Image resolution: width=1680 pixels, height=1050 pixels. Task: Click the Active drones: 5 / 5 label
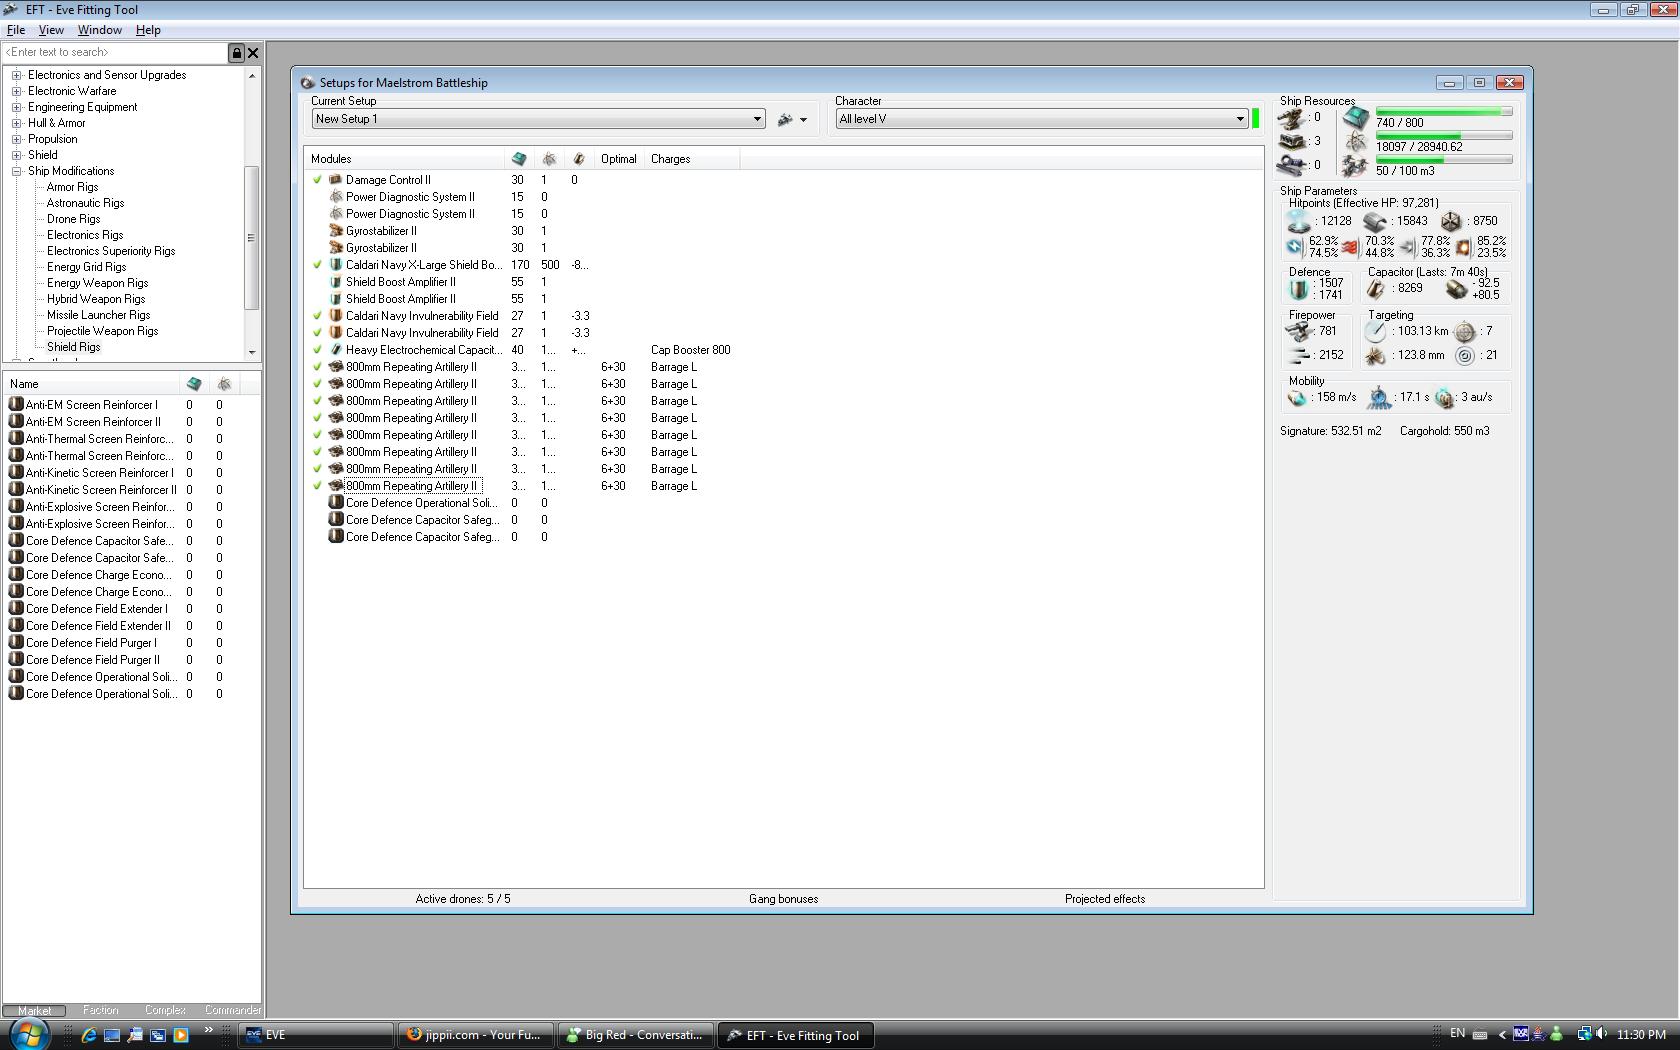click(x=463, y=899)
